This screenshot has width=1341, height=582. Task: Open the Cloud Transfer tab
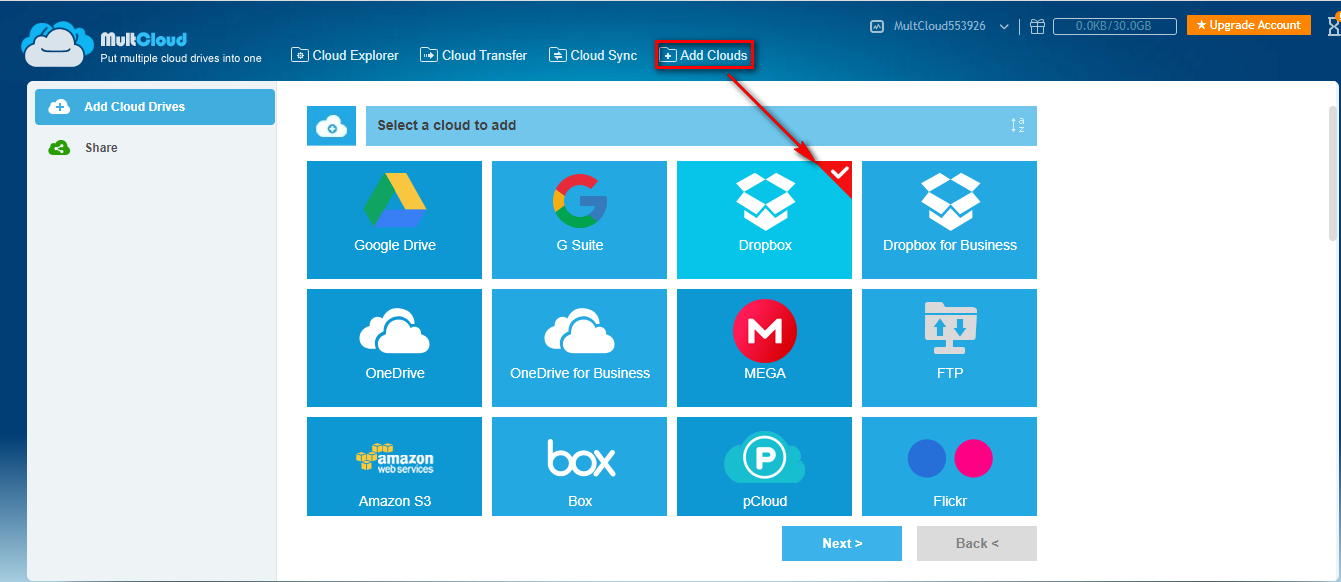[x=473, y=55]
